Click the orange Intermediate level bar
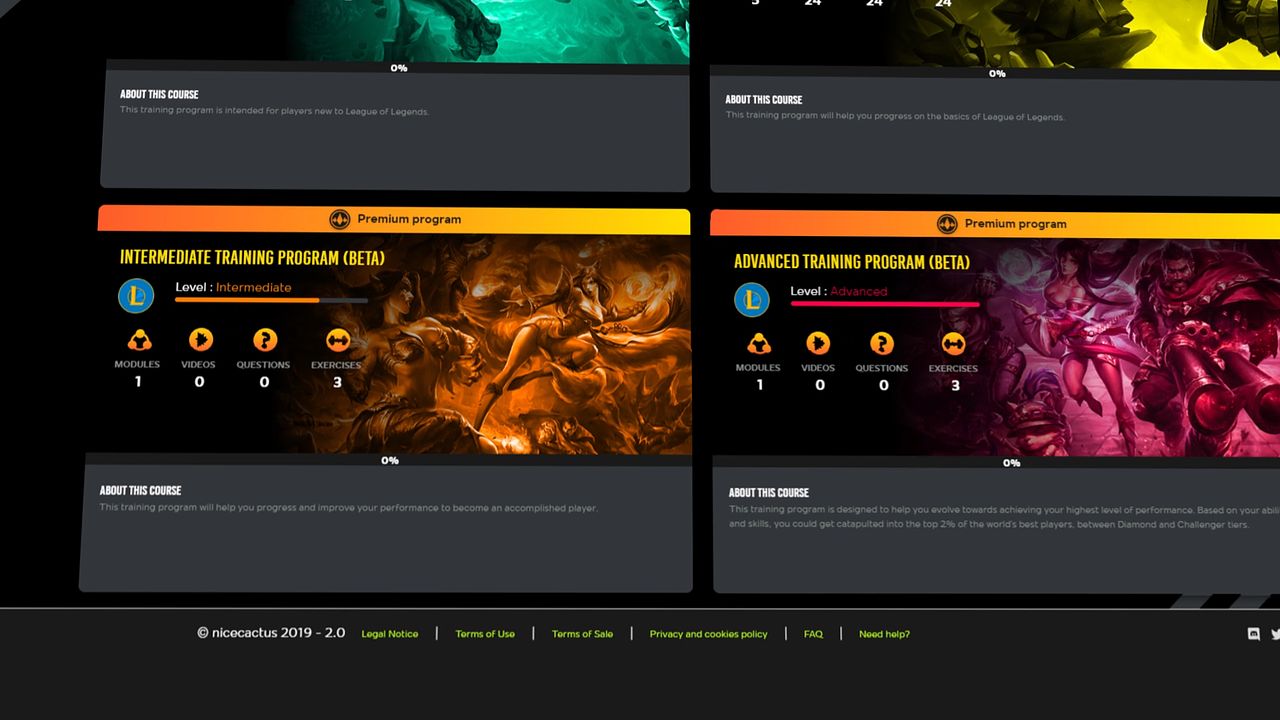This screenshot has height=720, width=1280. tap(271, 300)
